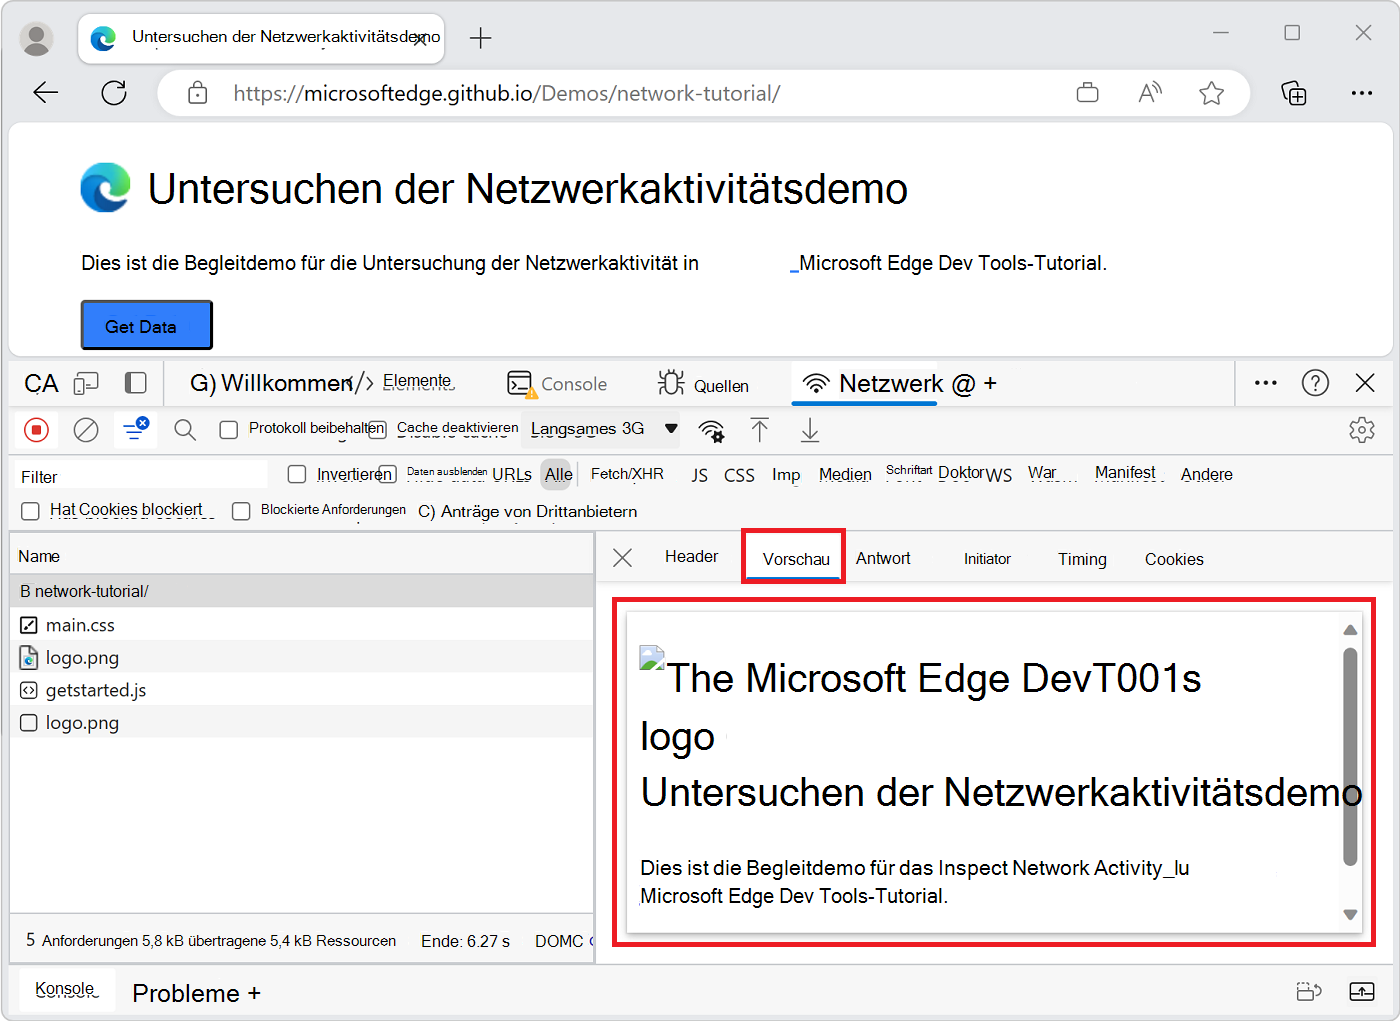1400x1021 pixels.
Task: Toggle Daten ausblenden URLs checkbox
Action: [x=388, y=474]
